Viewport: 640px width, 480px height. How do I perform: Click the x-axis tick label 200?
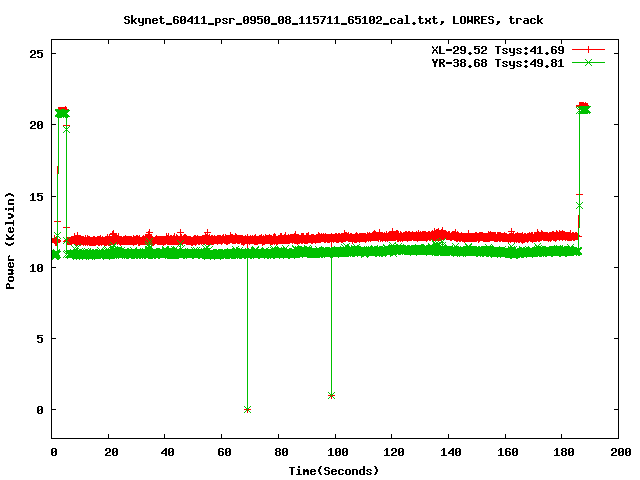tap(621, 452)
